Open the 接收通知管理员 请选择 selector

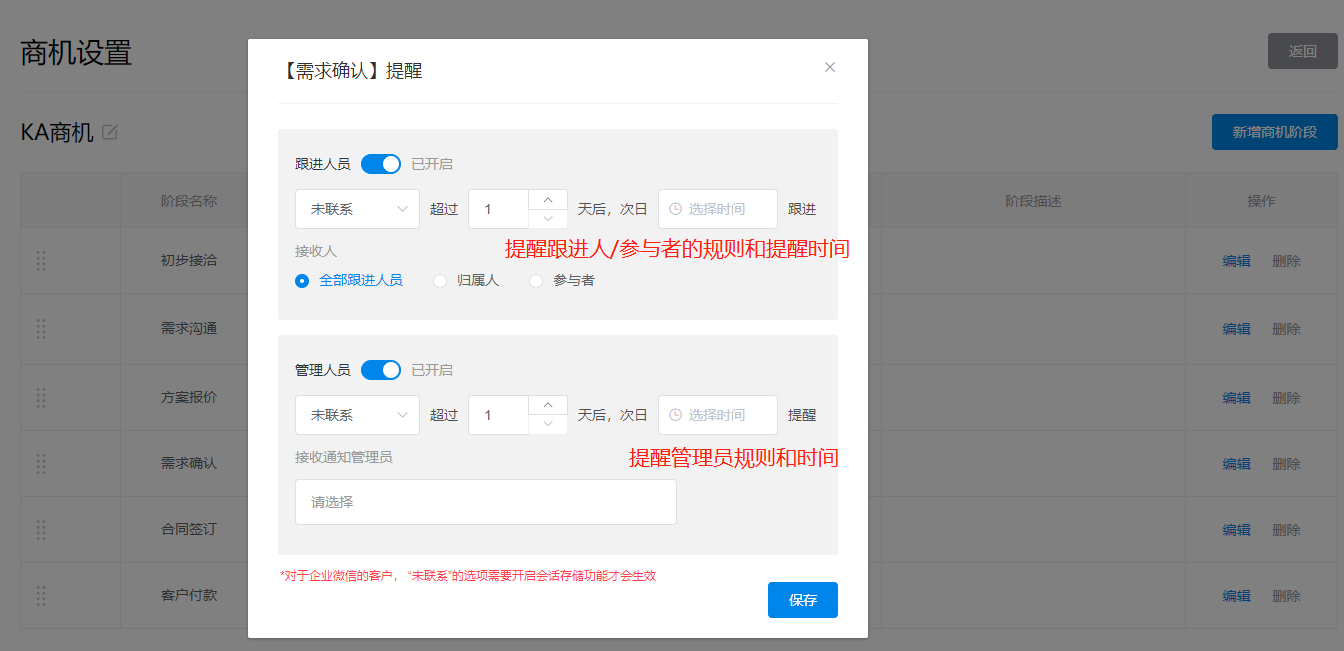[485, 502]
